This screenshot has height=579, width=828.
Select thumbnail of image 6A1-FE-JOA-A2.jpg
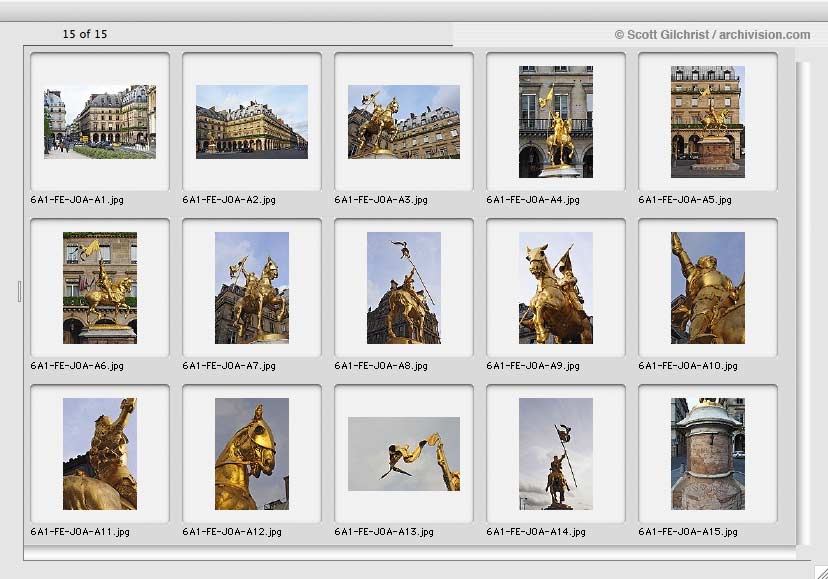coord(252,122)
